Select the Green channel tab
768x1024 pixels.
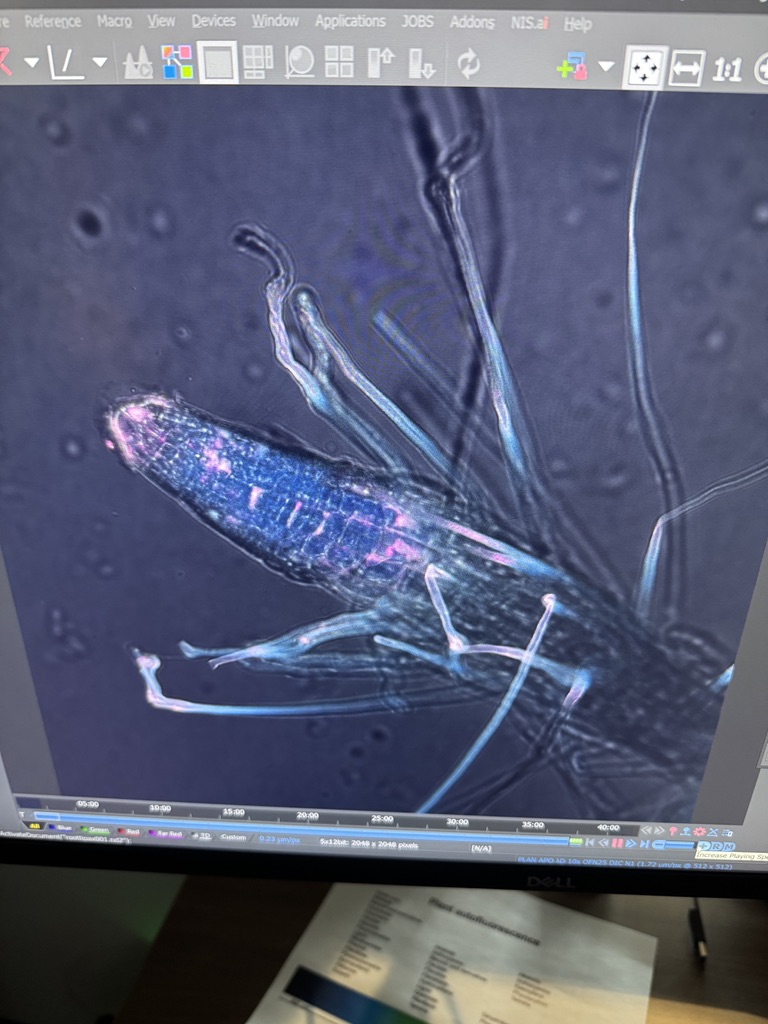click(95, 829)
